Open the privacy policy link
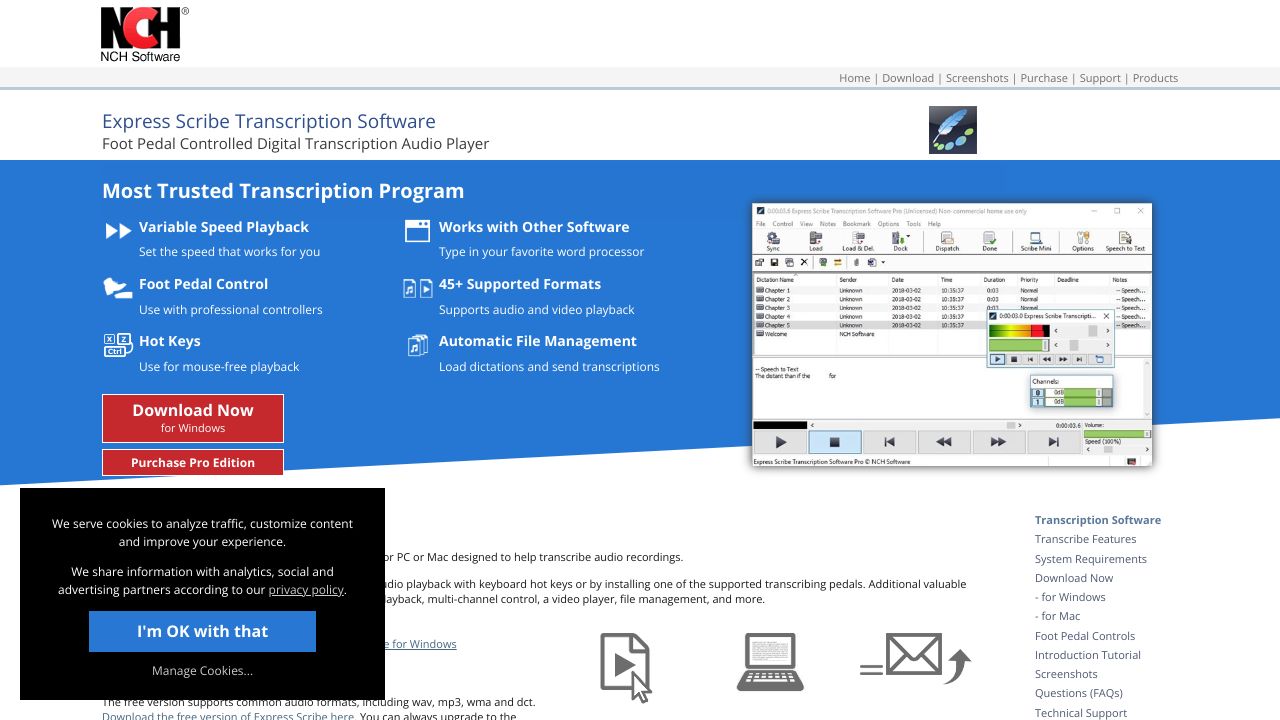Image resolution: width=1280 pixels, height=720 pixels. click(x=305, y=590)
